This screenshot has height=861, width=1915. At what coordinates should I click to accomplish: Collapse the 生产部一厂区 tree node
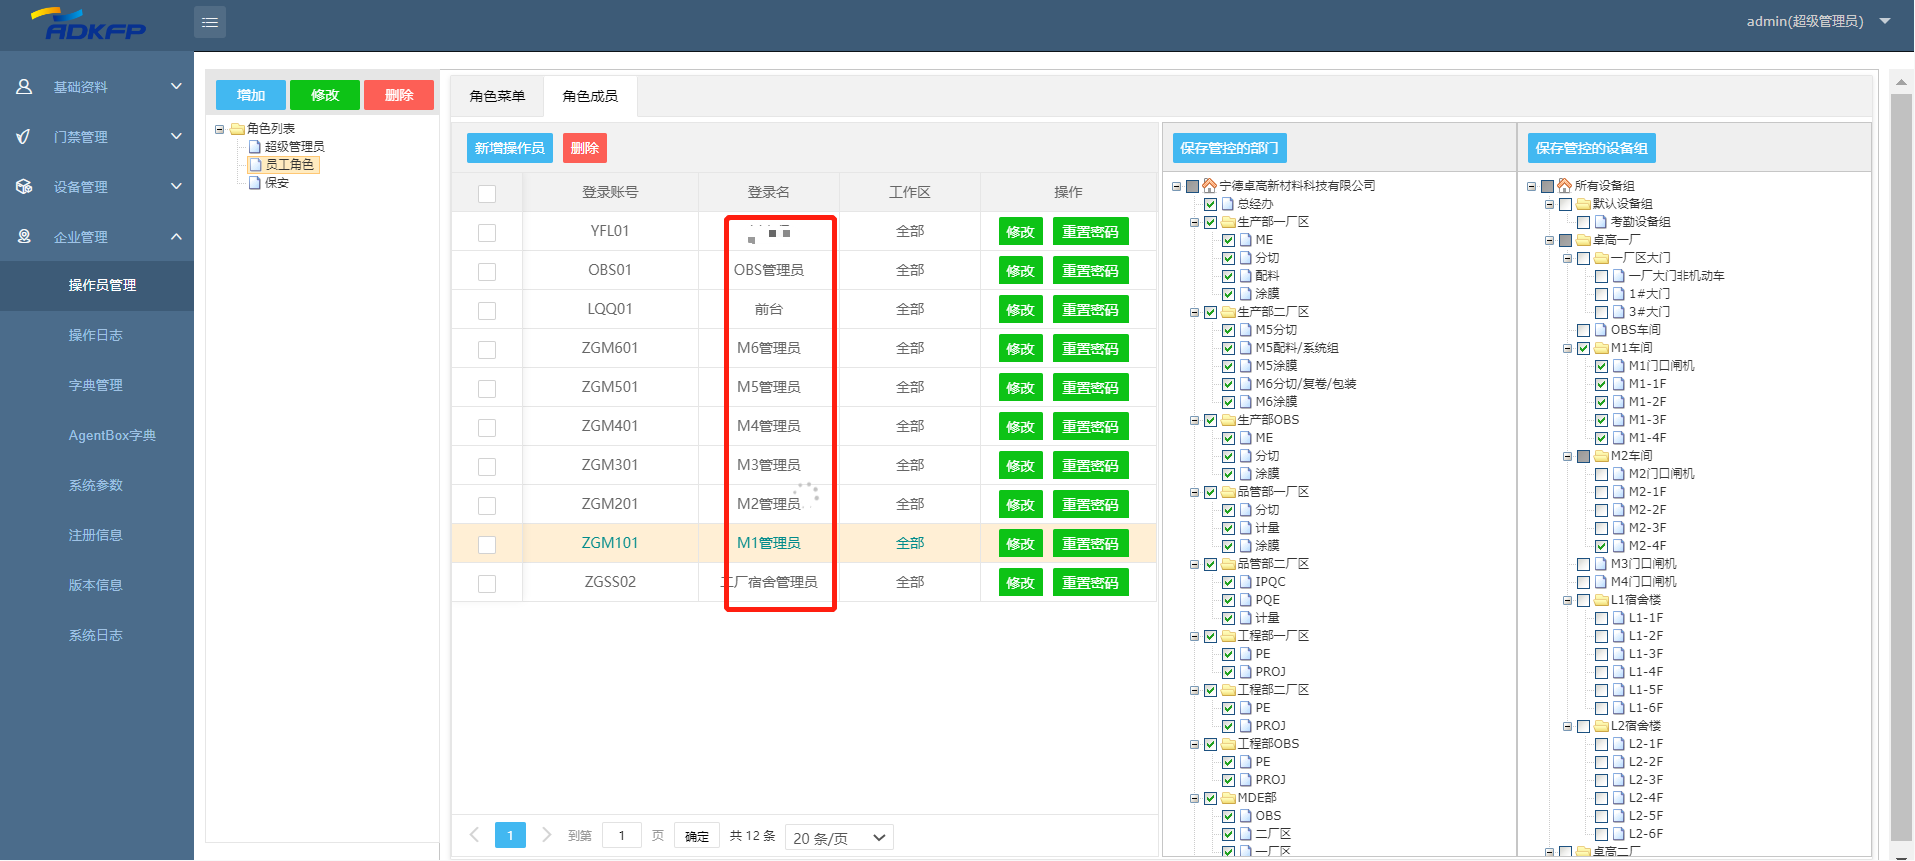click(x=1194, y=222)
